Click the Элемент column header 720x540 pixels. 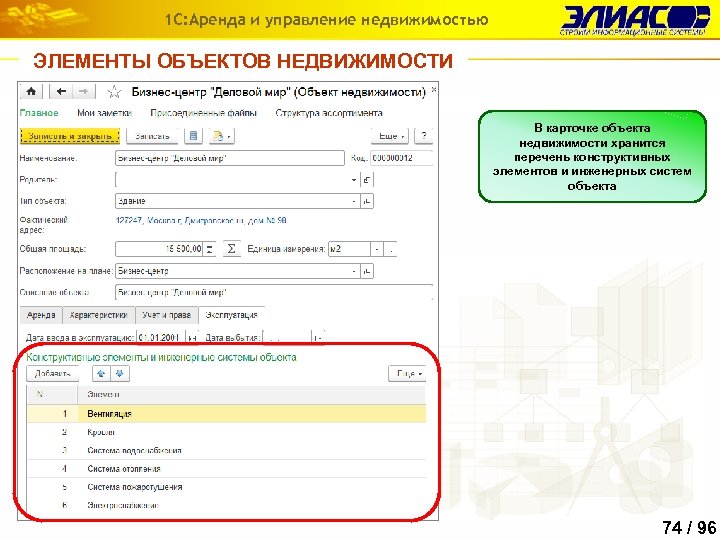[252, 394]
